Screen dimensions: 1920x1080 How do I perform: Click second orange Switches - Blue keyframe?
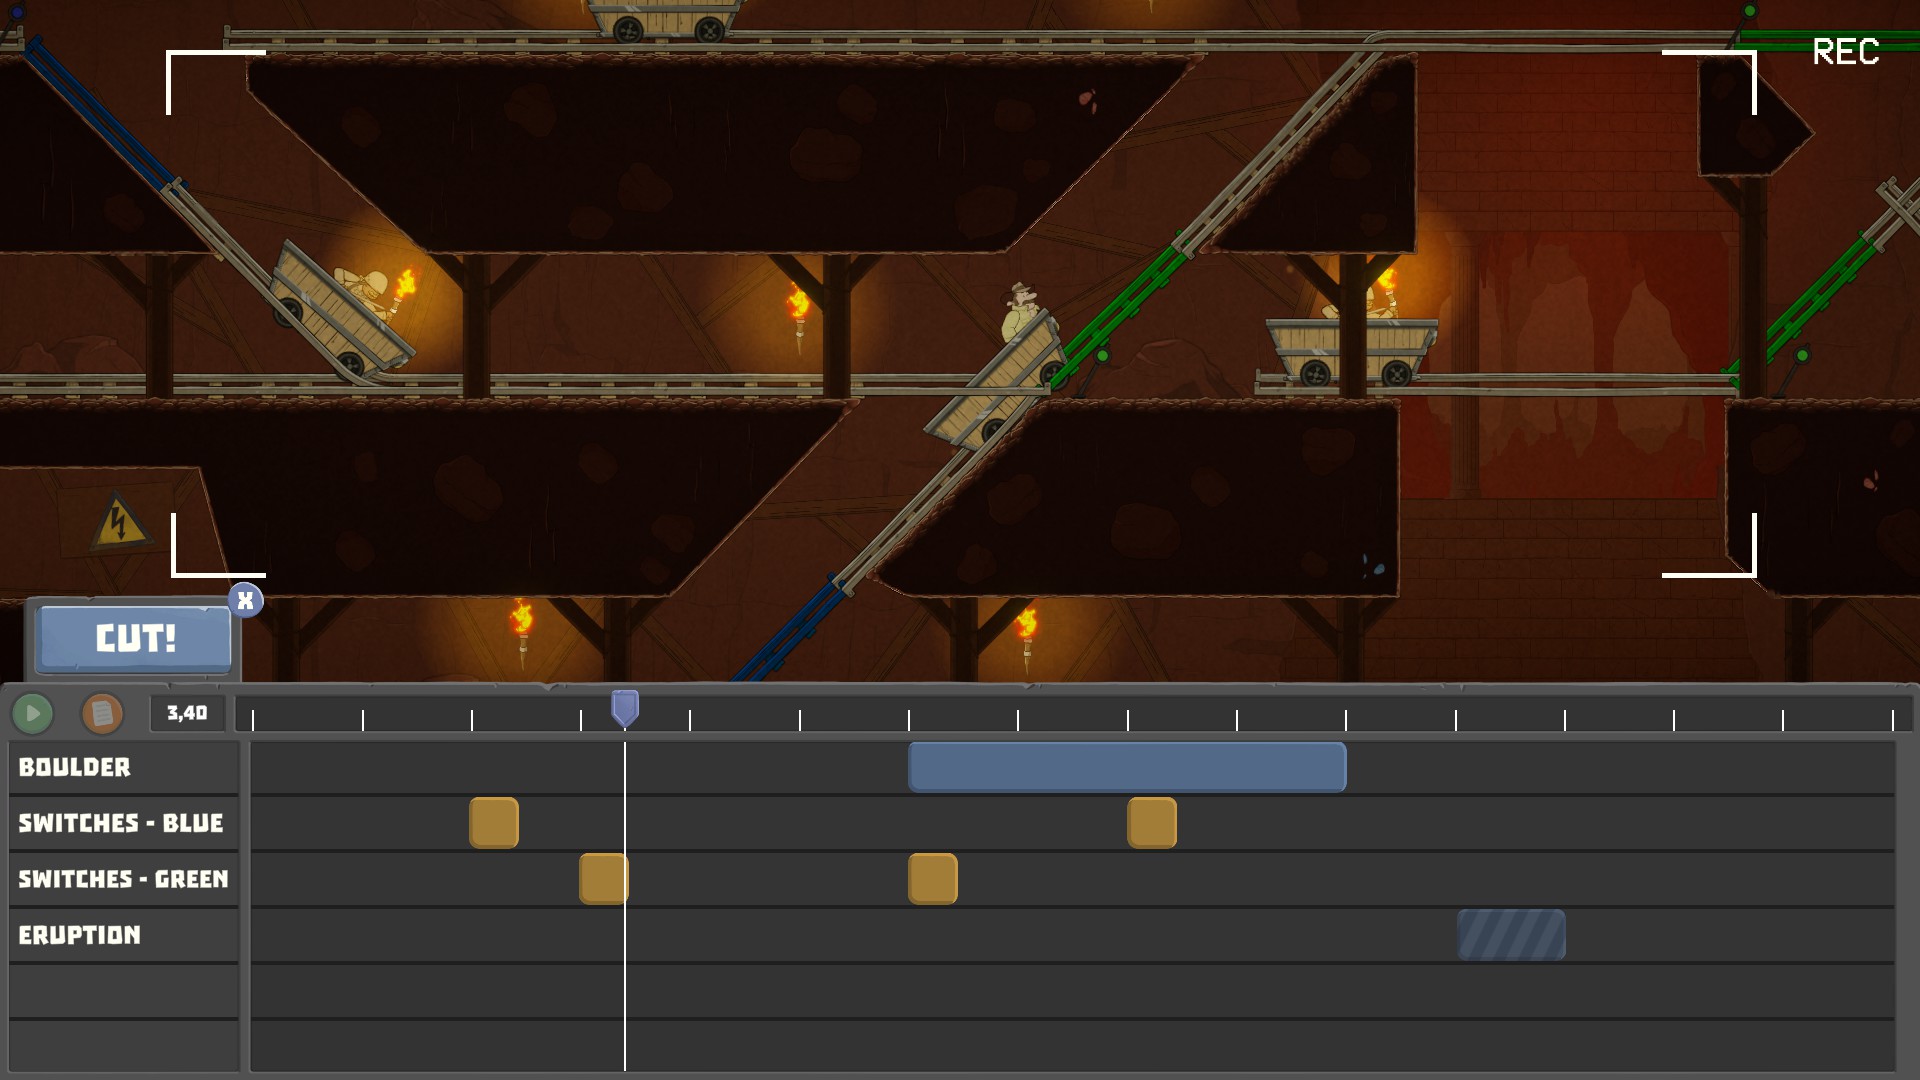click(1152, 823)
